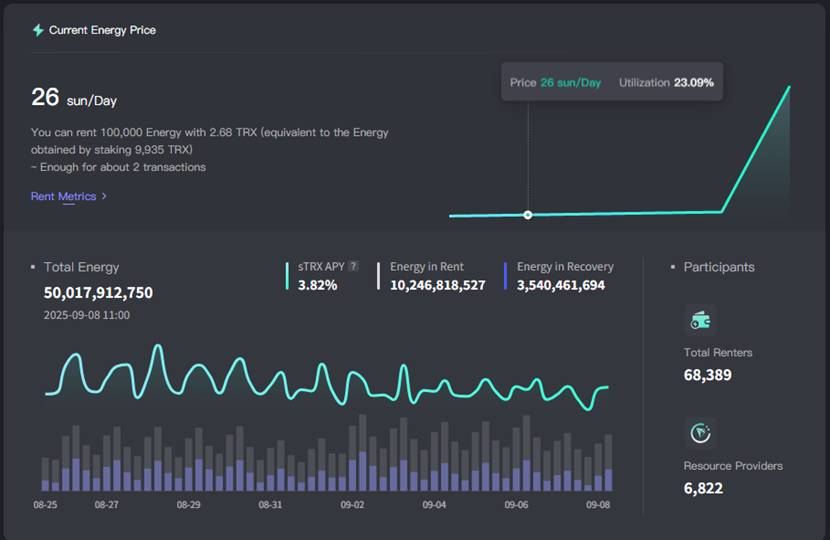Viewport: 830px width, 540px height.
Task: Click the lightning bolt icon beside Current Energy Price
Action: tap(38, 30)
